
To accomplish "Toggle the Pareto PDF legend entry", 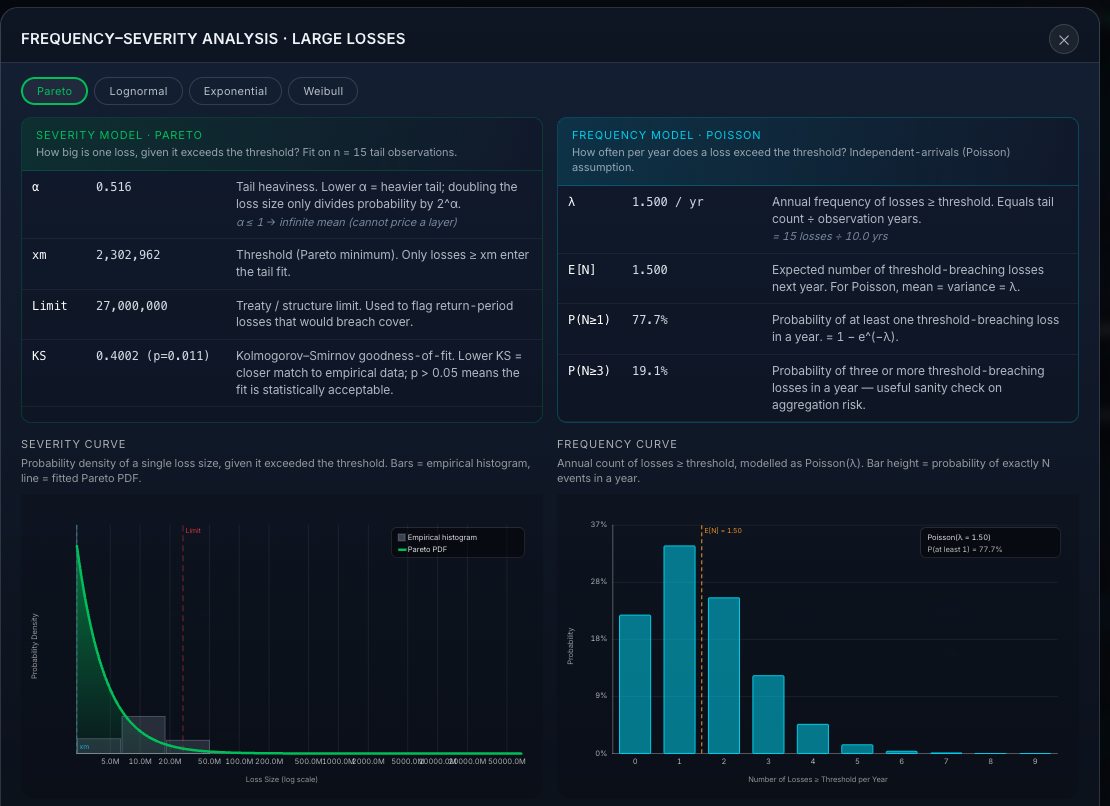I will (423, 549).
